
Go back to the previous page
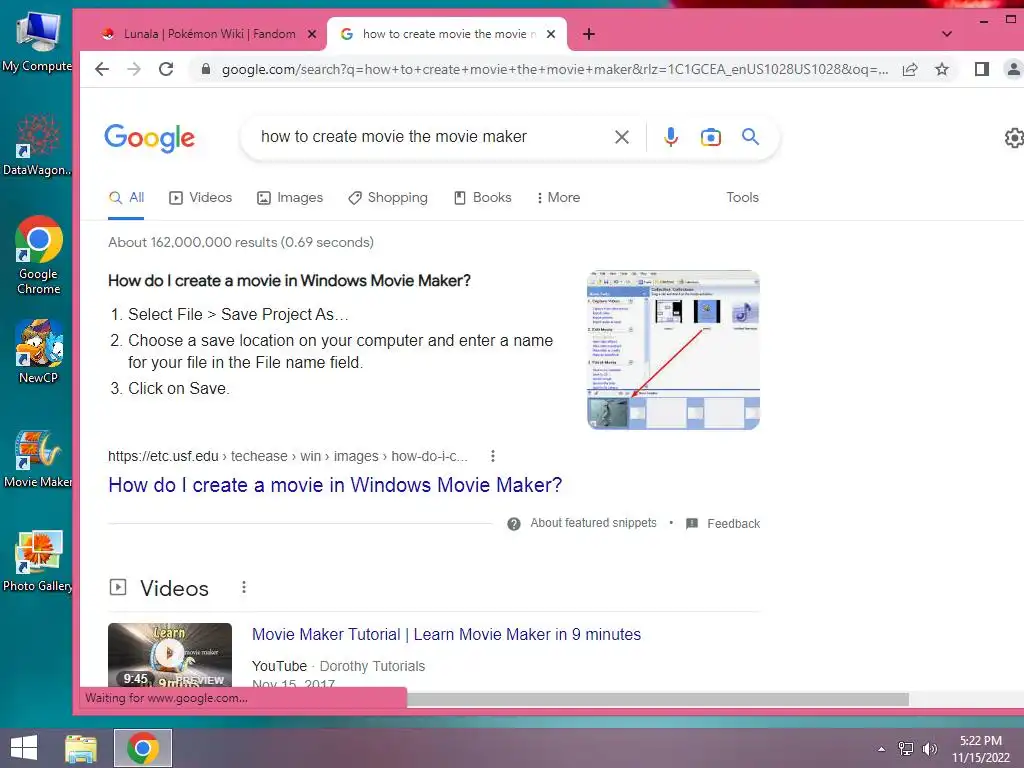click(102, 69)
